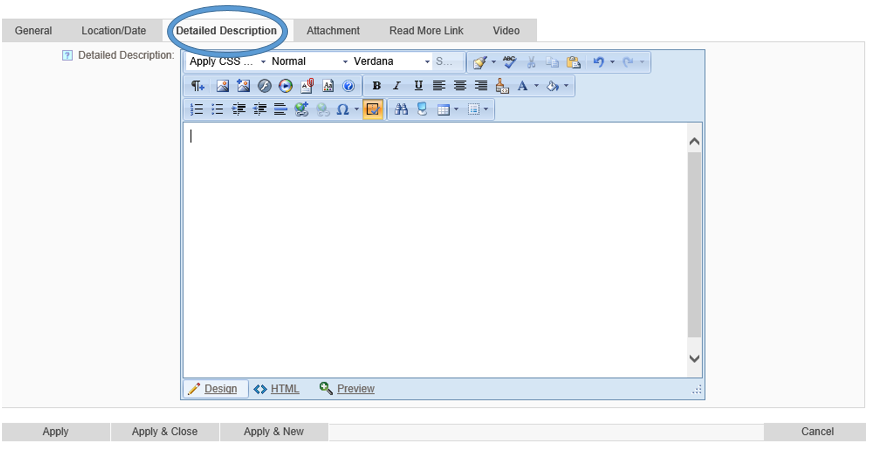
Task: Click the font color A icon
Action: pos(522,85)
